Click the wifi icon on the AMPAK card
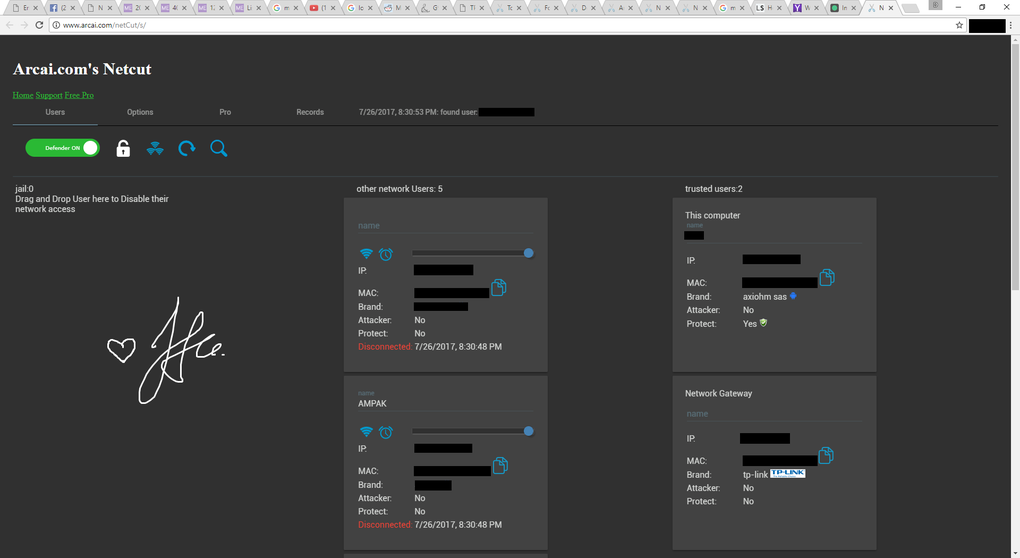Screen dimensions: 1020x558 tap(366, 432)
